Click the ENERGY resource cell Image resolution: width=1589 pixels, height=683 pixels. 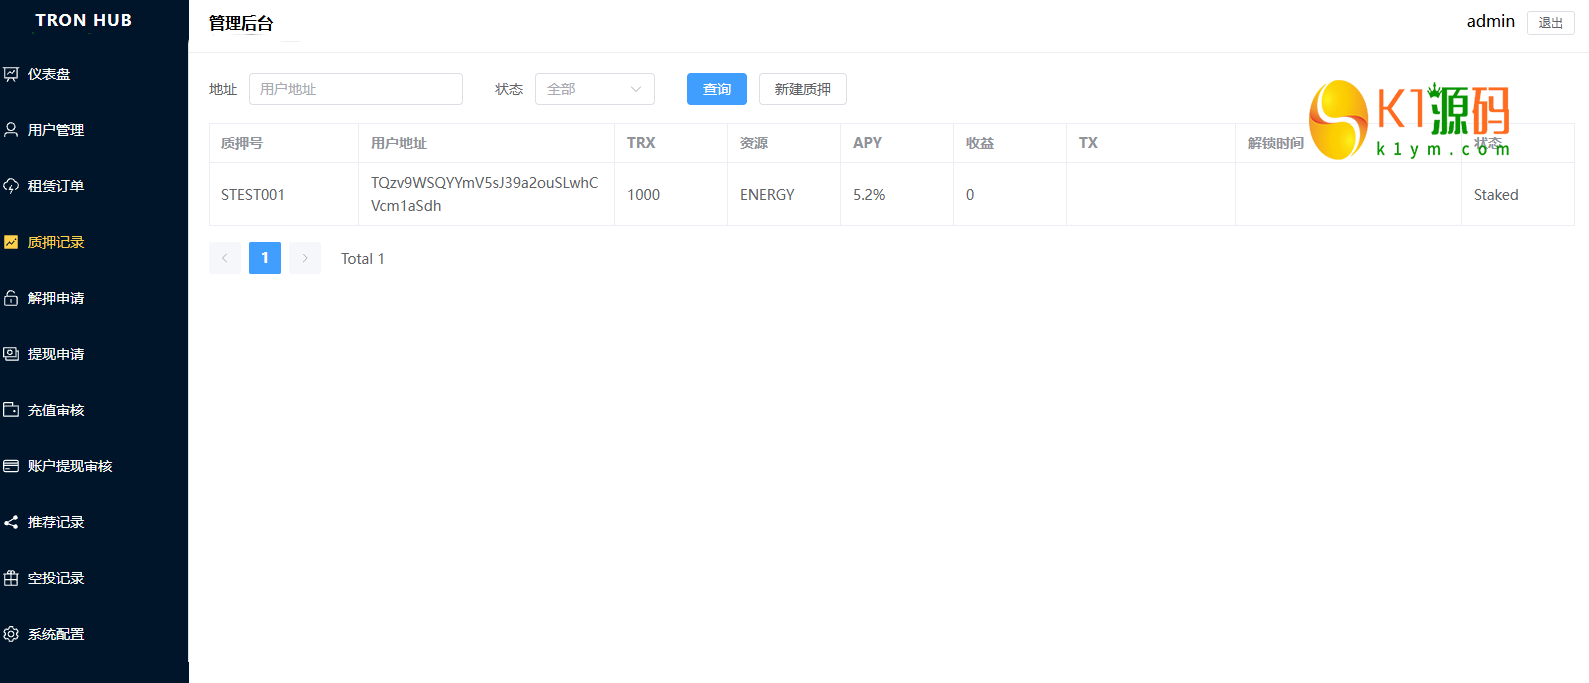point(784,194)
